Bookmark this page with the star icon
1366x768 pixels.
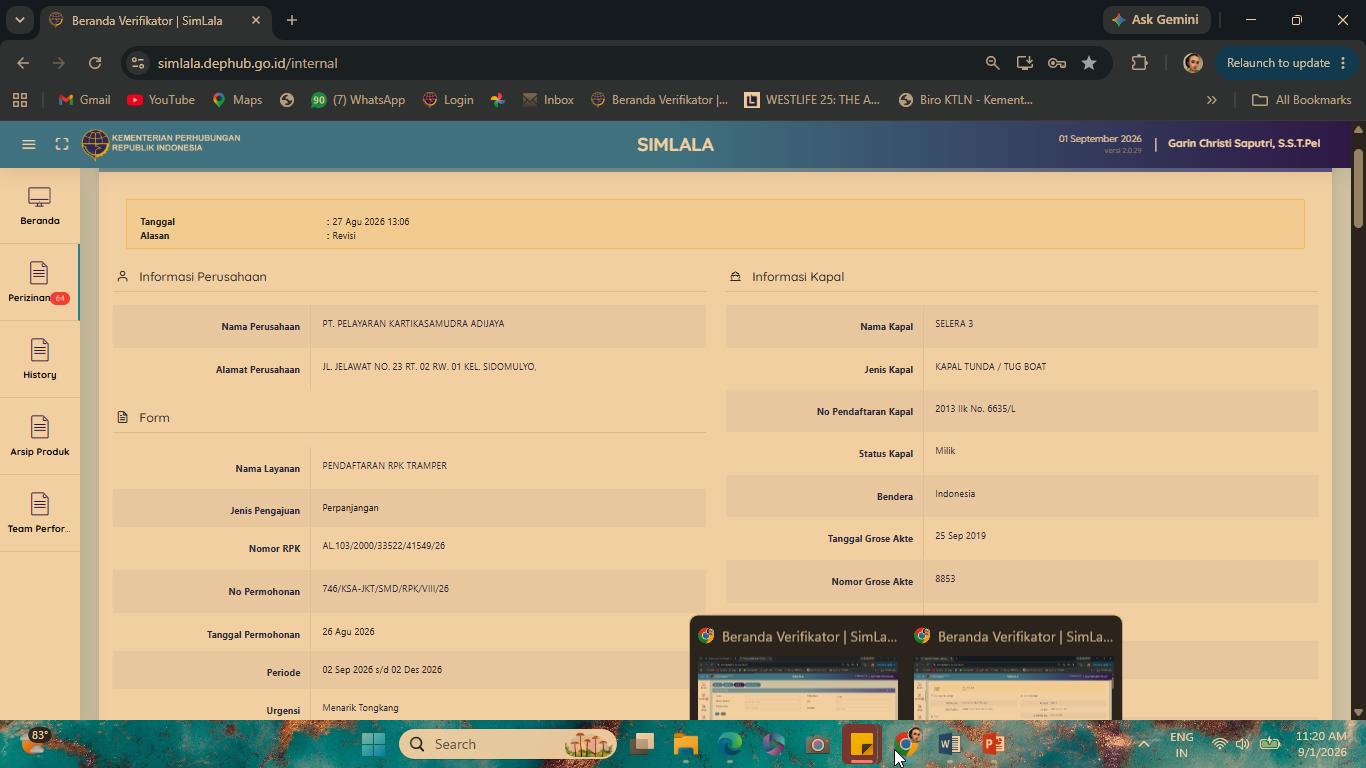1089,63
